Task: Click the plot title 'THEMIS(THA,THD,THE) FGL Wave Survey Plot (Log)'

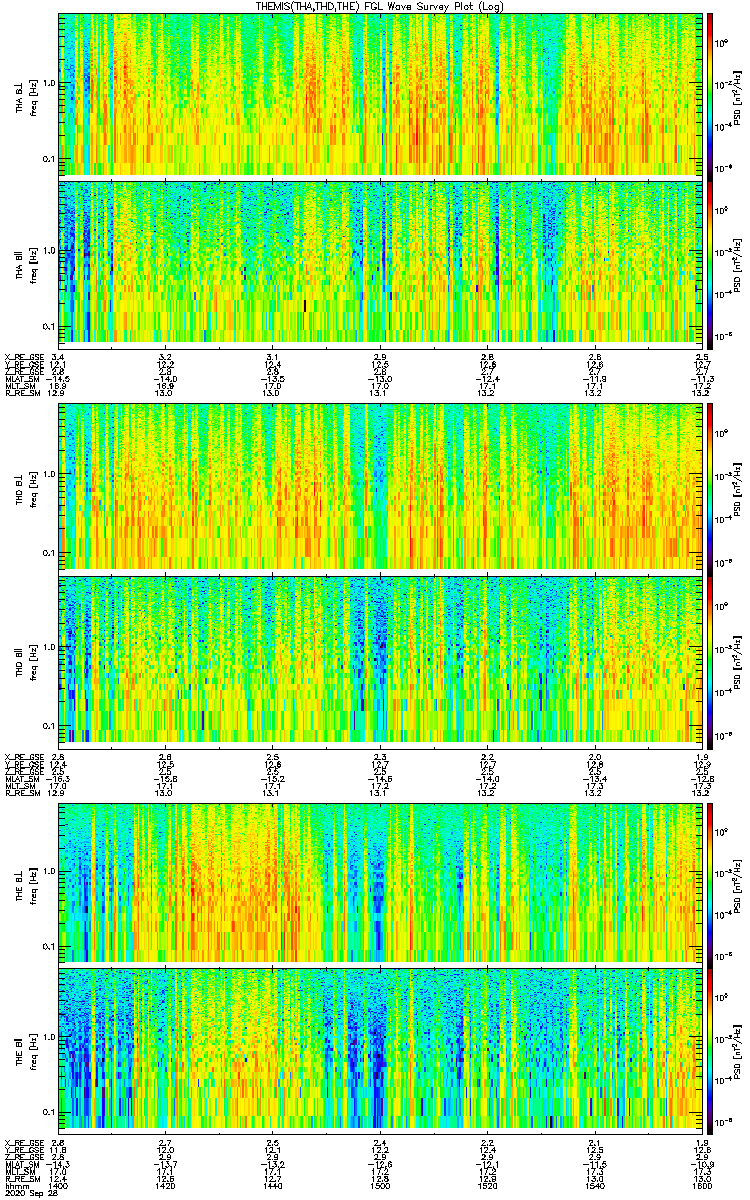Action: [x=380, y=6]
